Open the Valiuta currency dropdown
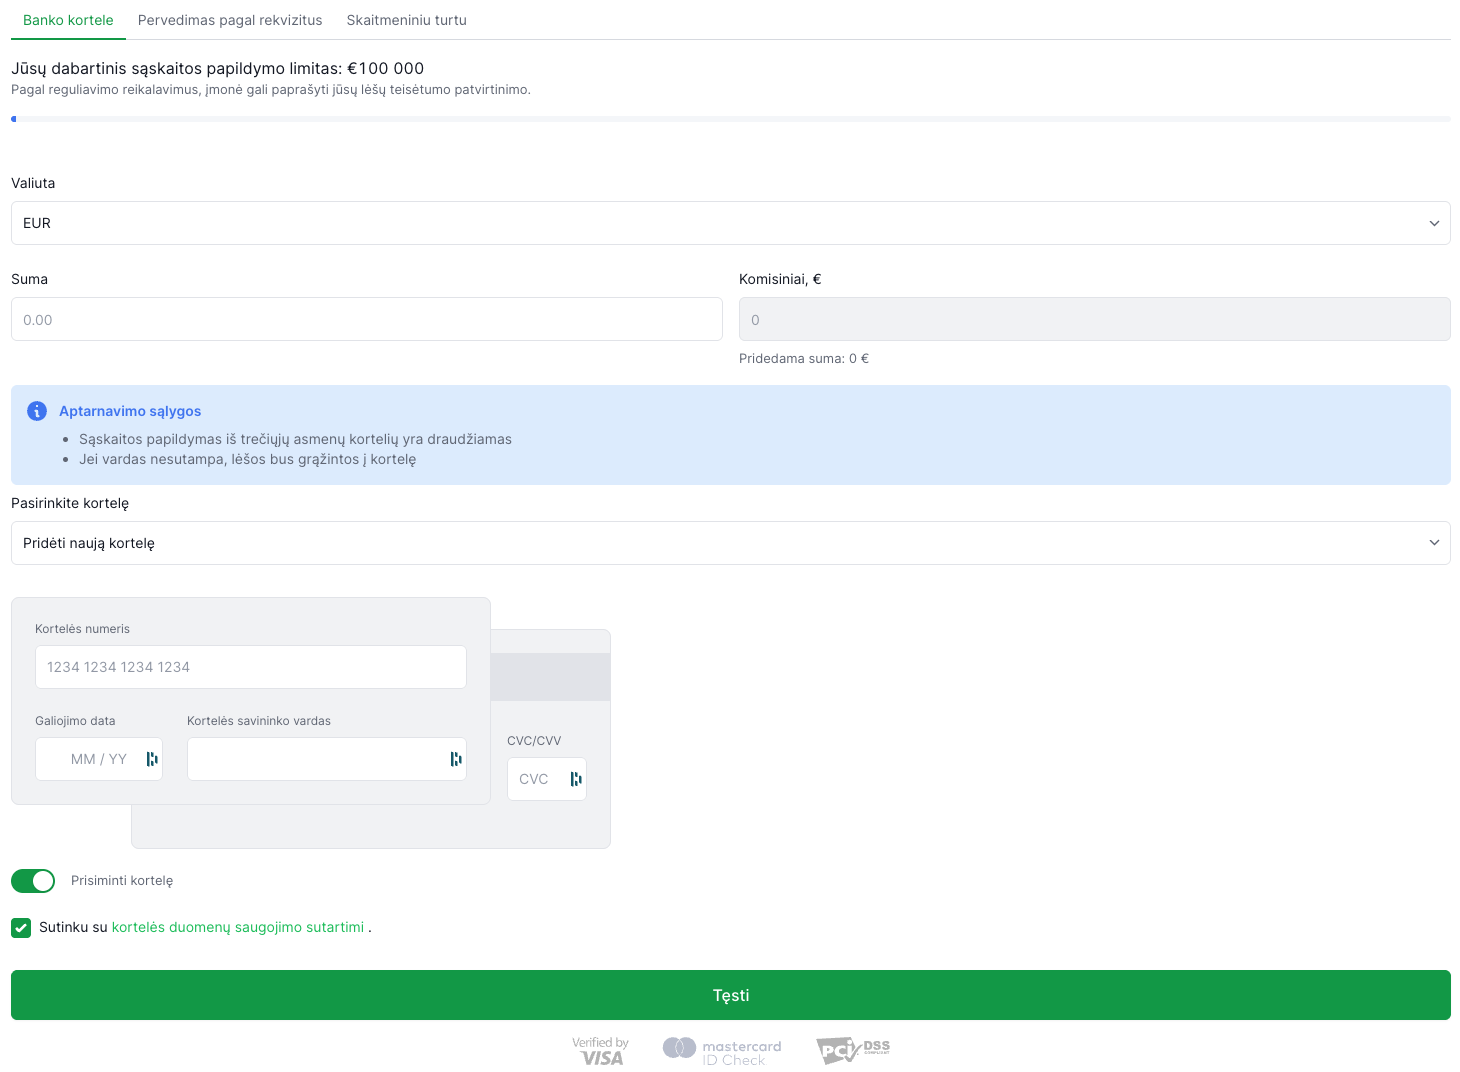This screenshot has width=1460, height=1072. [730, 223]
